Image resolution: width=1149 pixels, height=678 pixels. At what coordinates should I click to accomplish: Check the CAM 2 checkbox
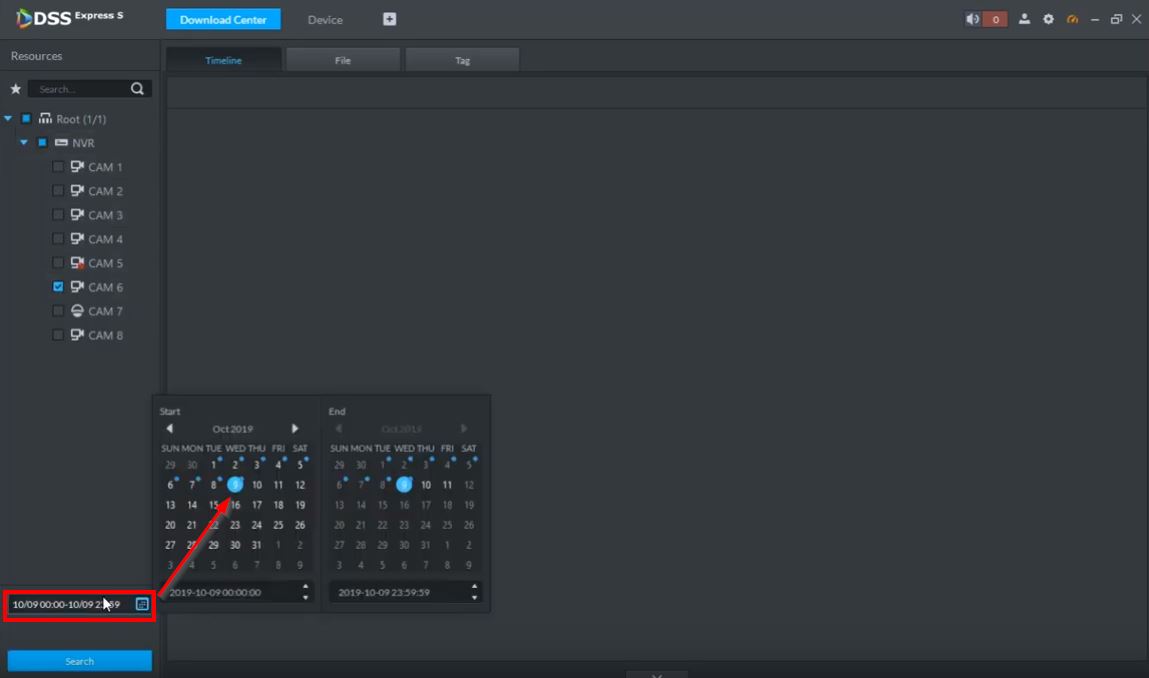point(58,191)
